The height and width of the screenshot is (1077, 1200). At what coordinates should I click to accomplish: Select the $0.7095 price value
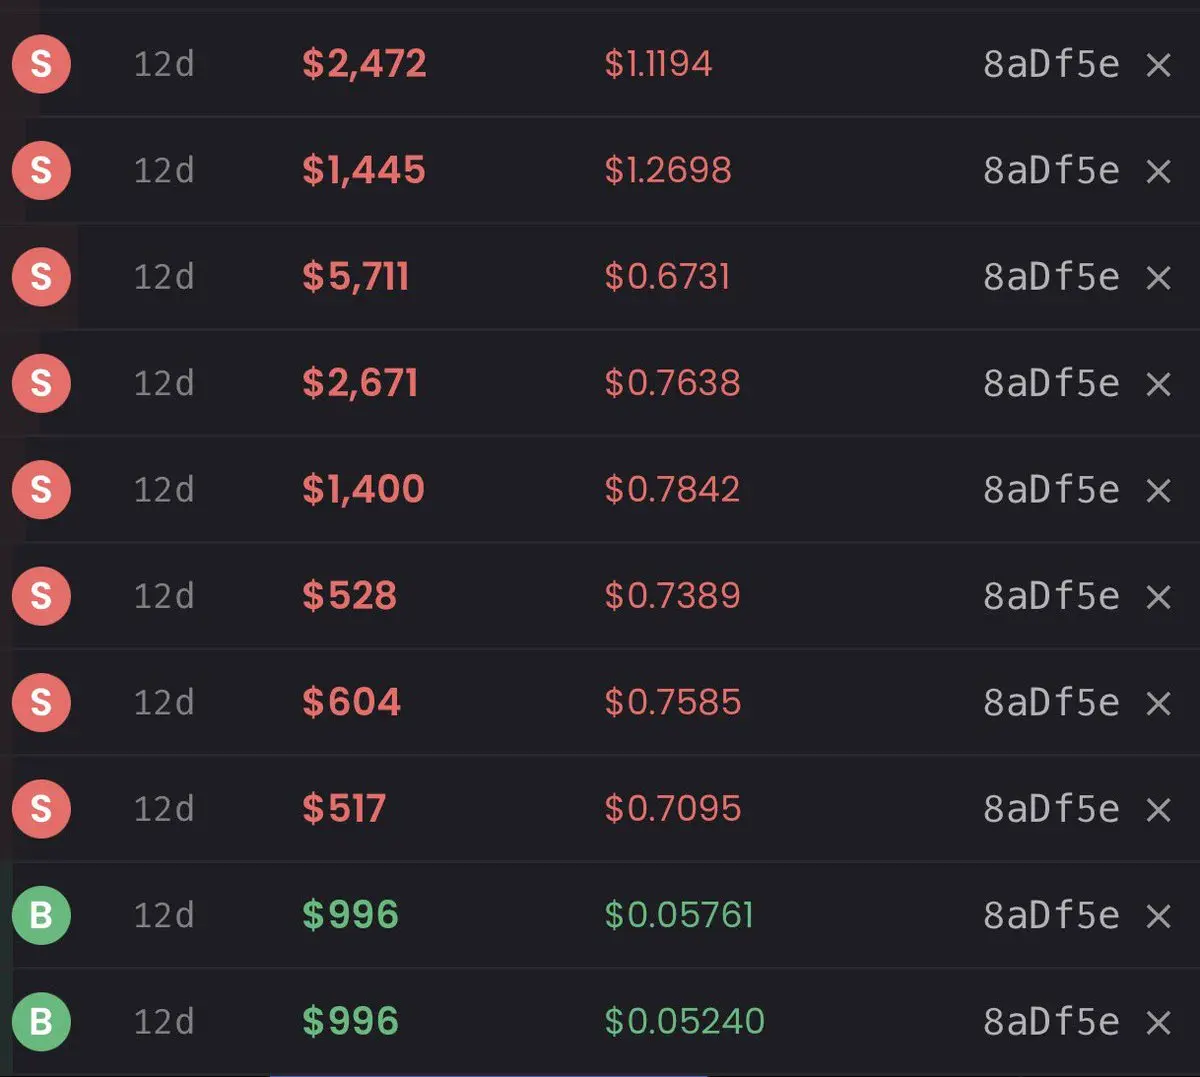tap(673, 808)
